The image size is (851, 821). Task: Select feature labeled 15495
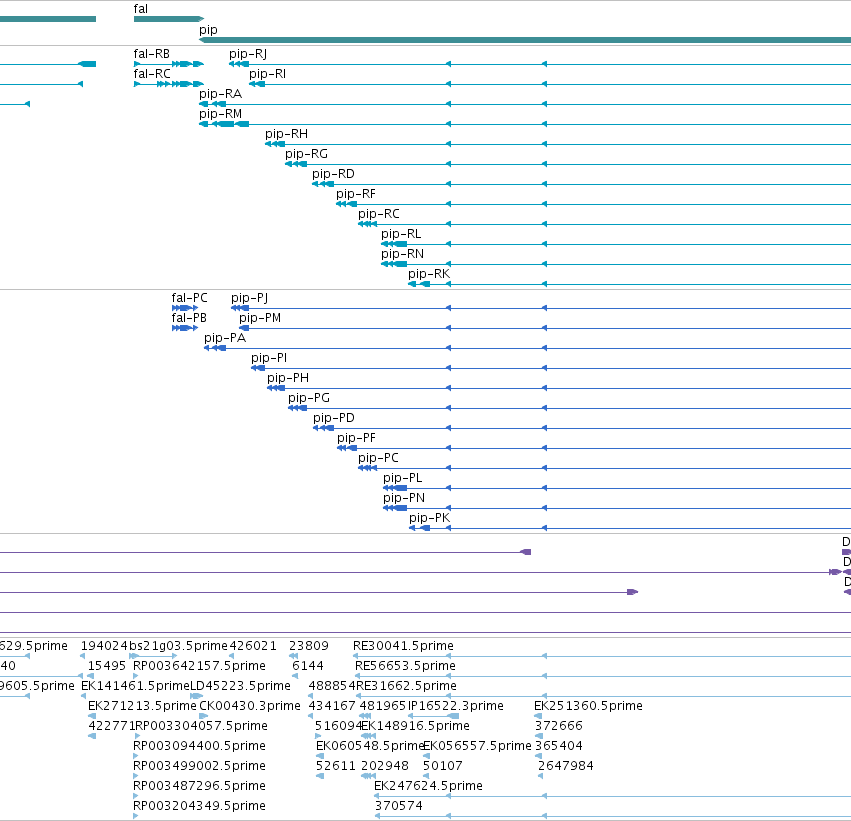107,666
